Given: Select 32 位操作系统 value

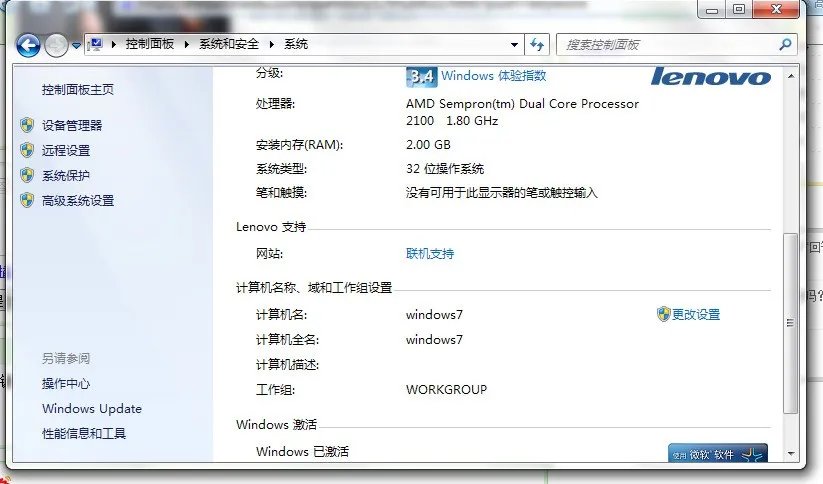Looking at the screenshot, I should 445,169.
